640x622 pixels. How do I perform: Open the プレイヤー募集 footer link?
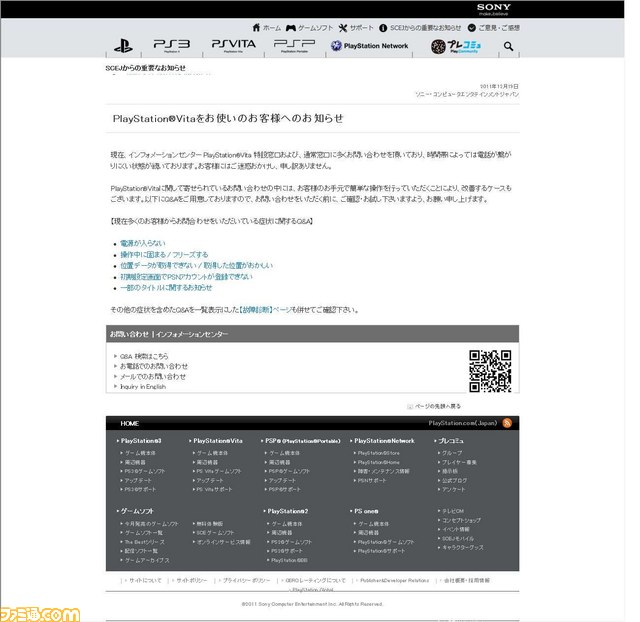459,462
